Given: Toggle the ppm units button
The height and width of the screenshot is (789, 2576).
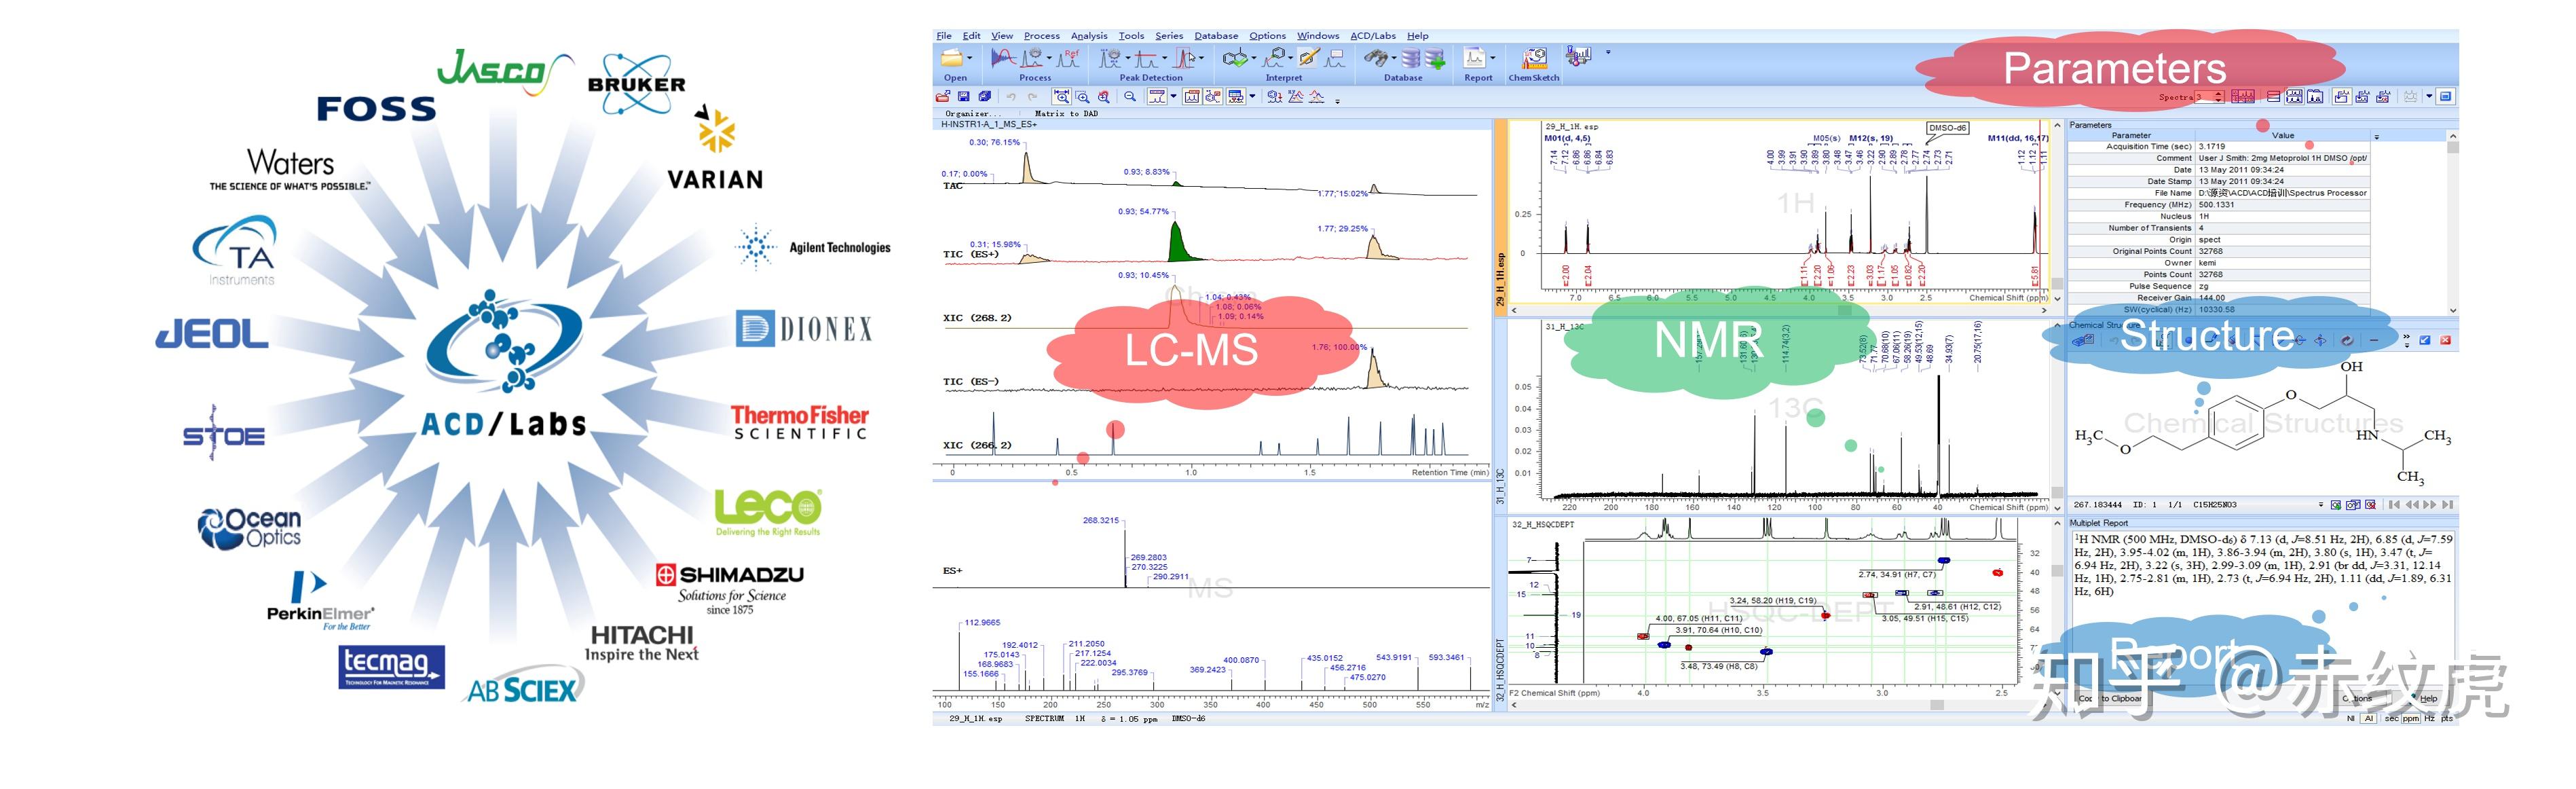Looking at the screenshot, I should pyautogui.click(x=2411, y=719).
